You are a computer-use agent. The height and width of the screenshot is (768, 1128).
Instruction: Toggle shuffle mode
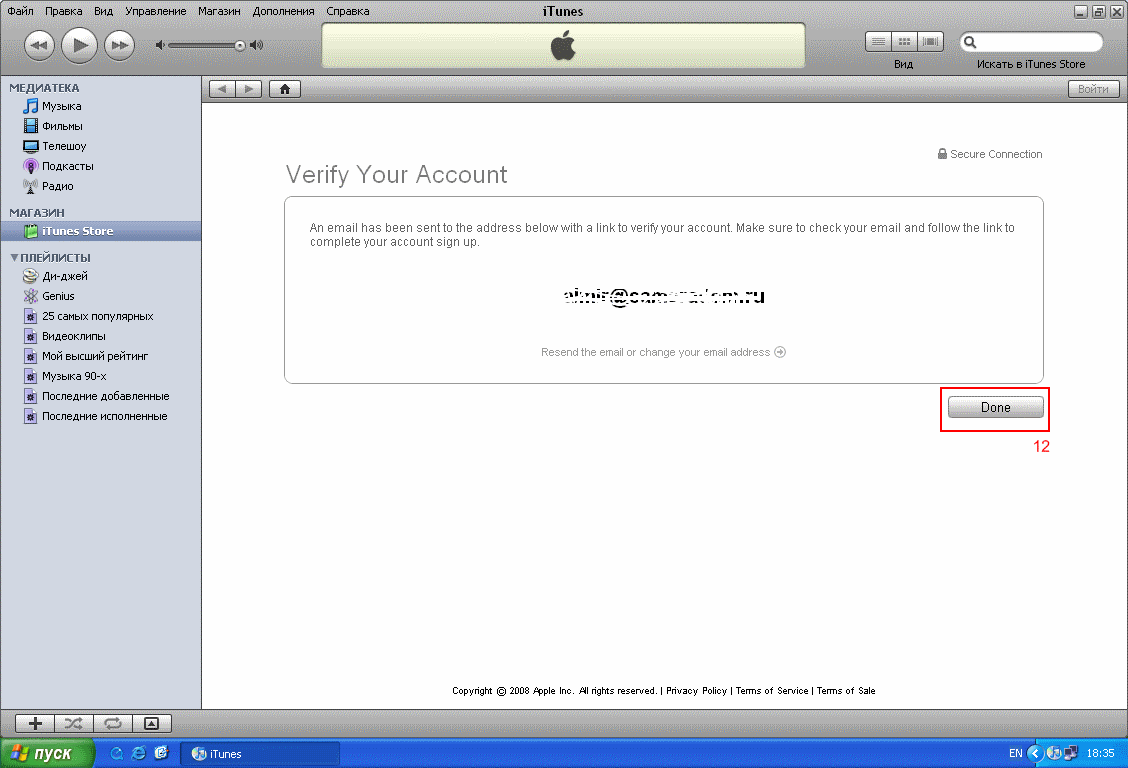point(74,723)
